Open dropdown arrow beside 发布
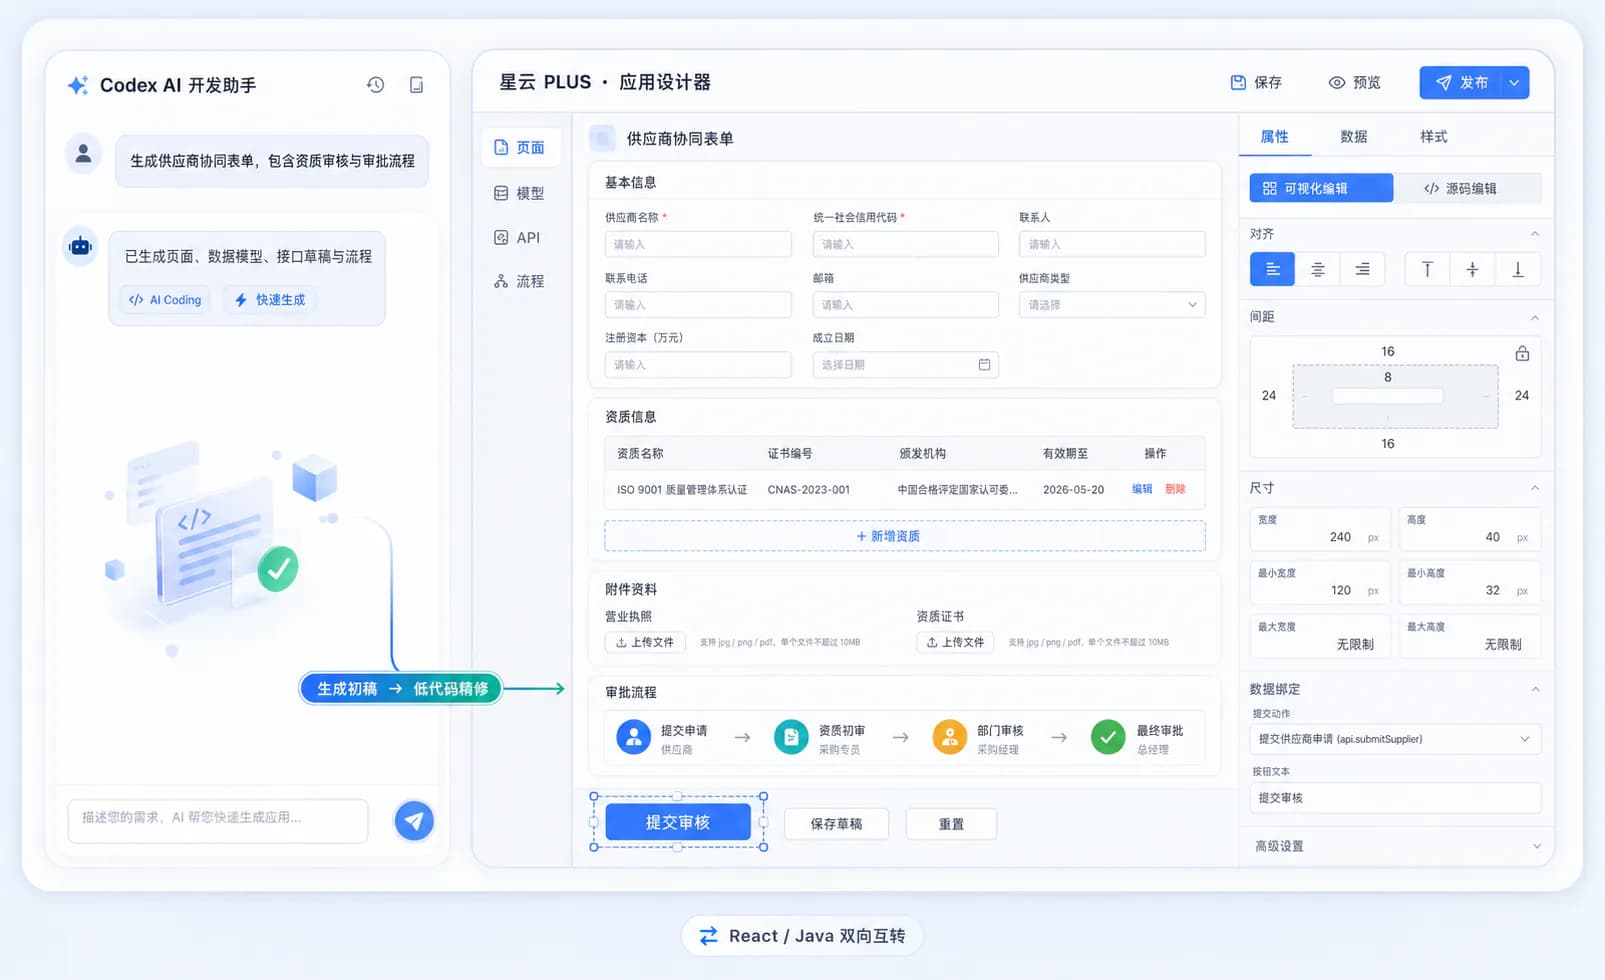Viewport: 1605px width, 980px height. click(x=1515, y=83)
